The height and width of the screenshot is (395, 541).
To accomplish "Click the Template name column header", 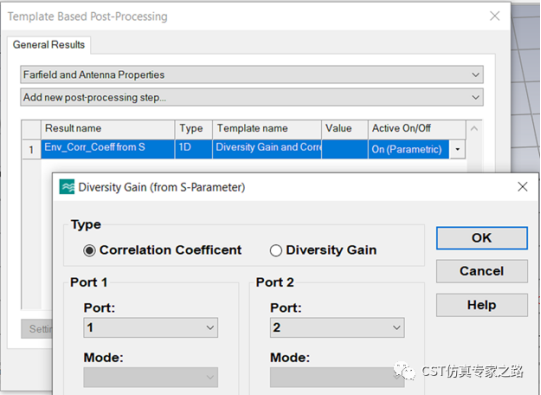I will [x=267, y=128].
